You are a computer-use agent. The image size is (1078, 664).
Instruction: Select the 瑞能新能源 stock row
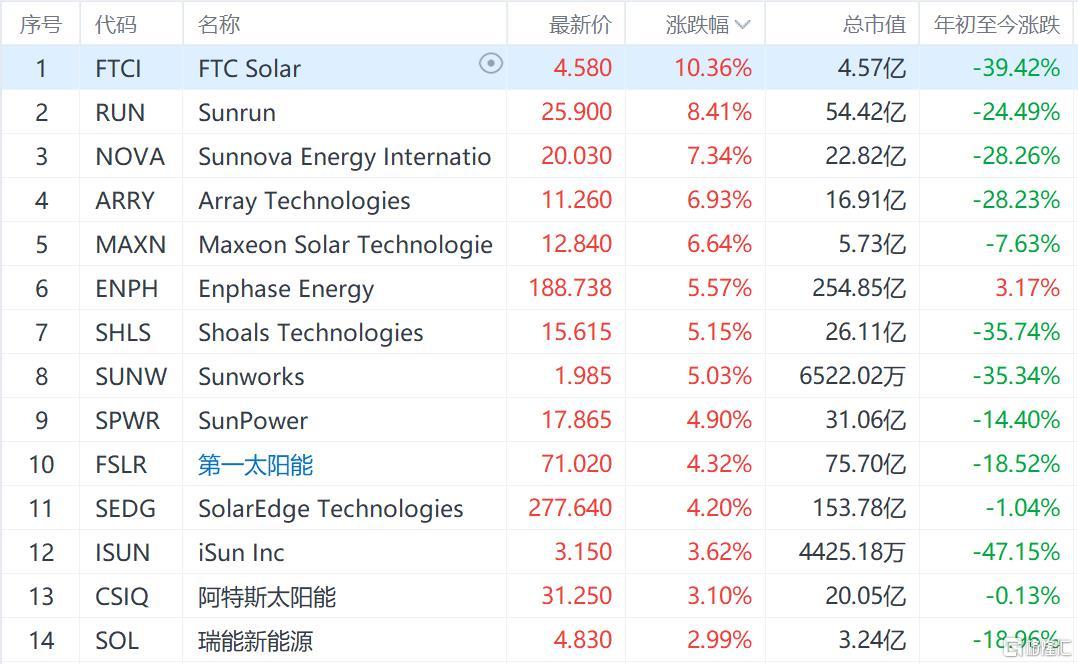[x=539, y=640]
